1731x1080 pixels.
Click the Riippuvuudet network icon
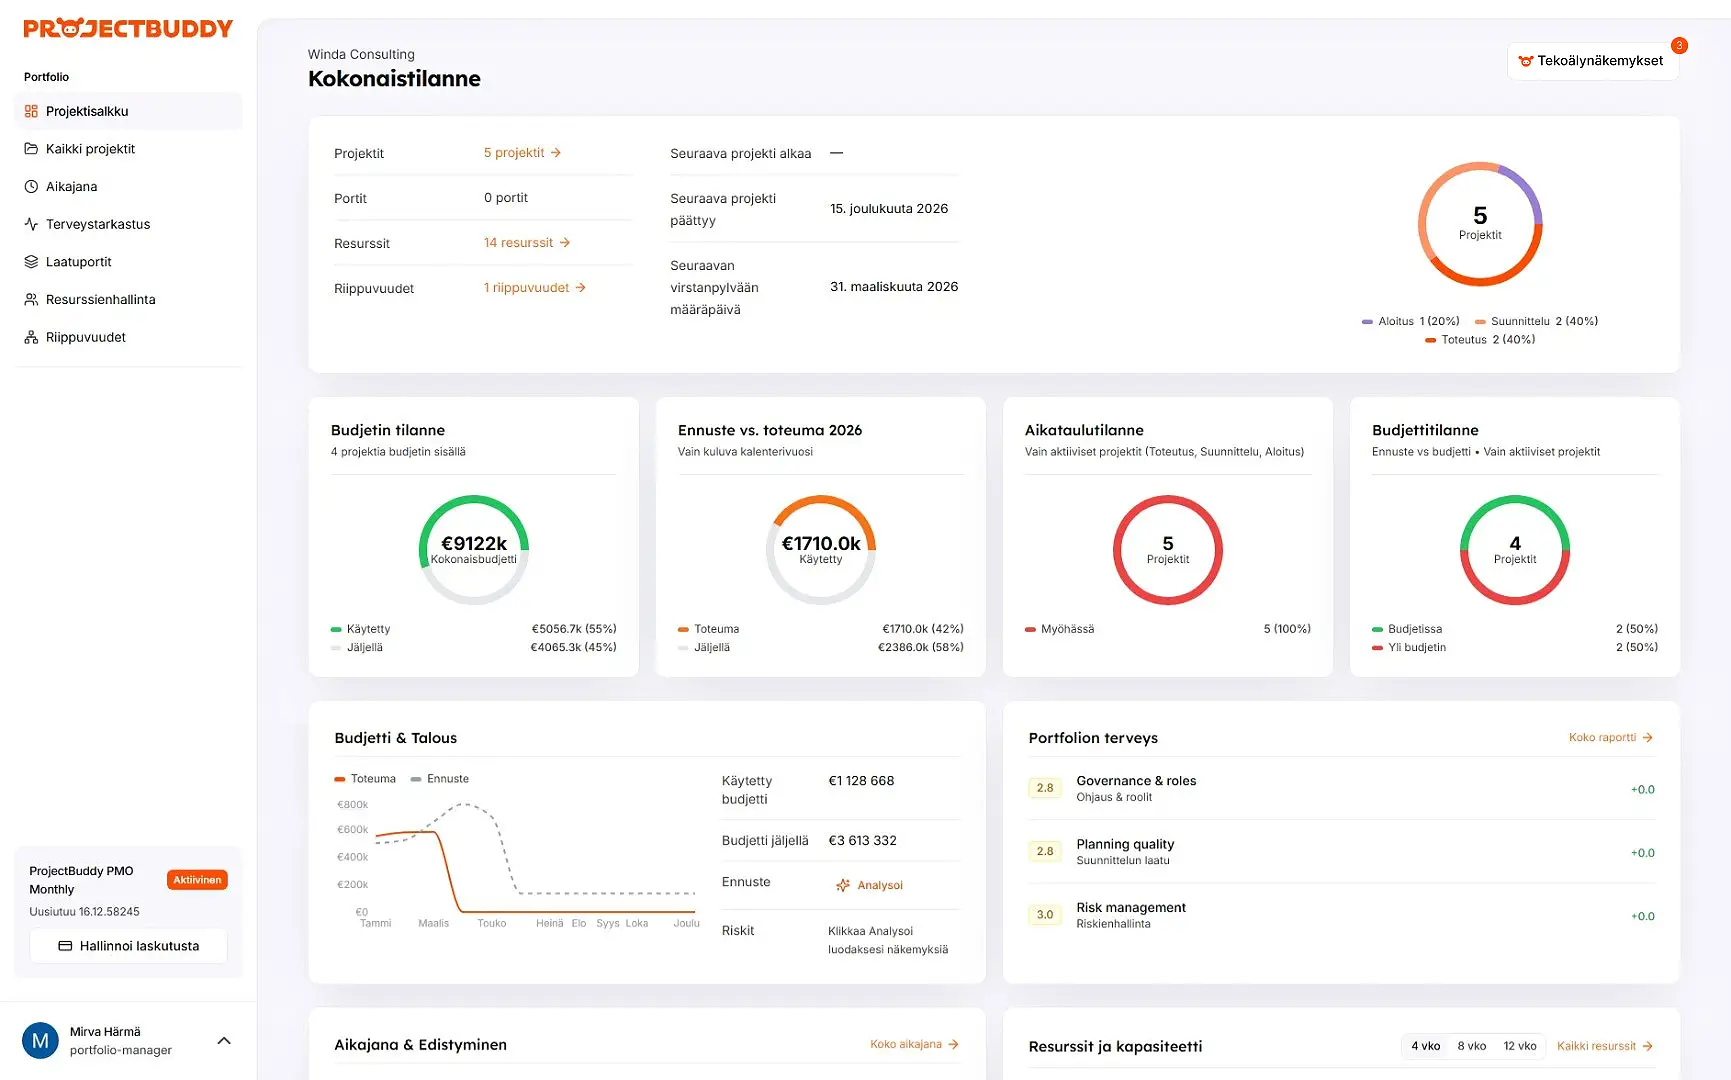[x=31, y=338]
